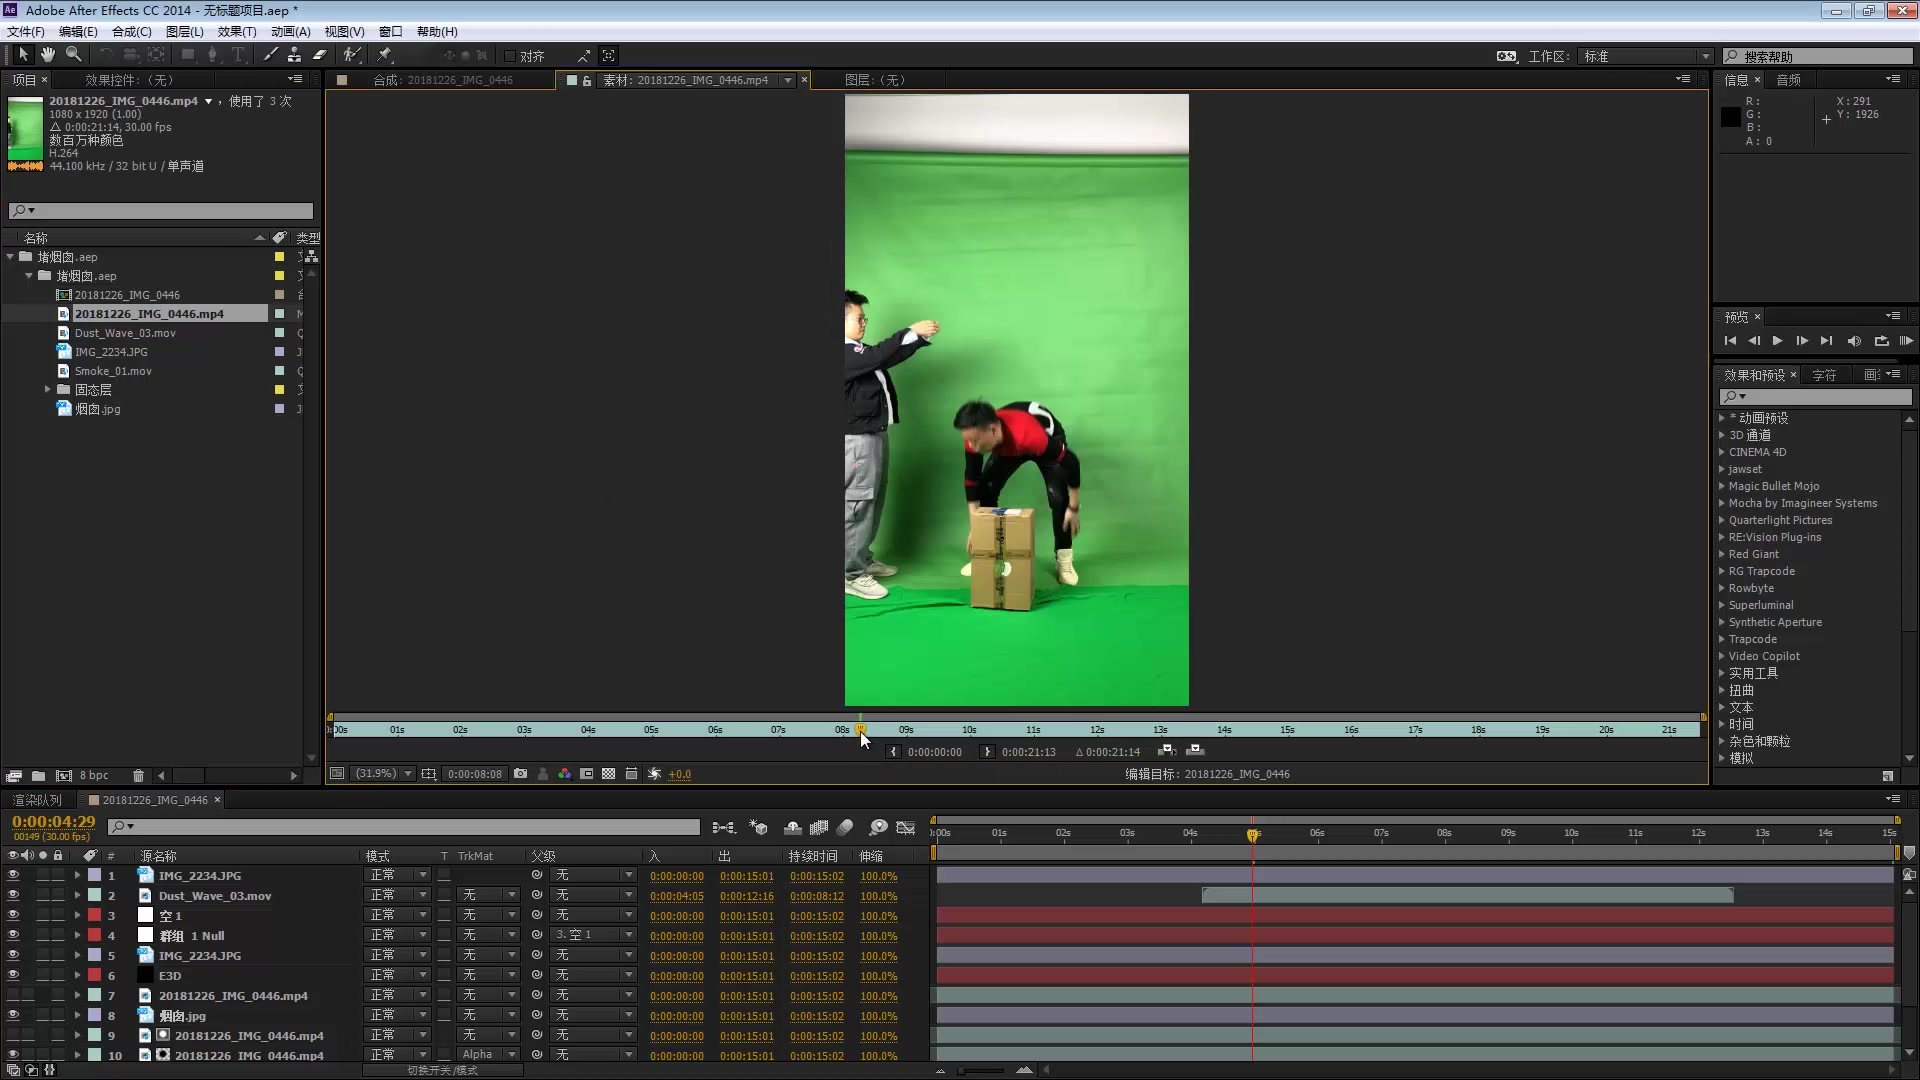Expand the 动画预设 effects category
Screen dimensions: 1920x1080
(x=1724, y=418)
